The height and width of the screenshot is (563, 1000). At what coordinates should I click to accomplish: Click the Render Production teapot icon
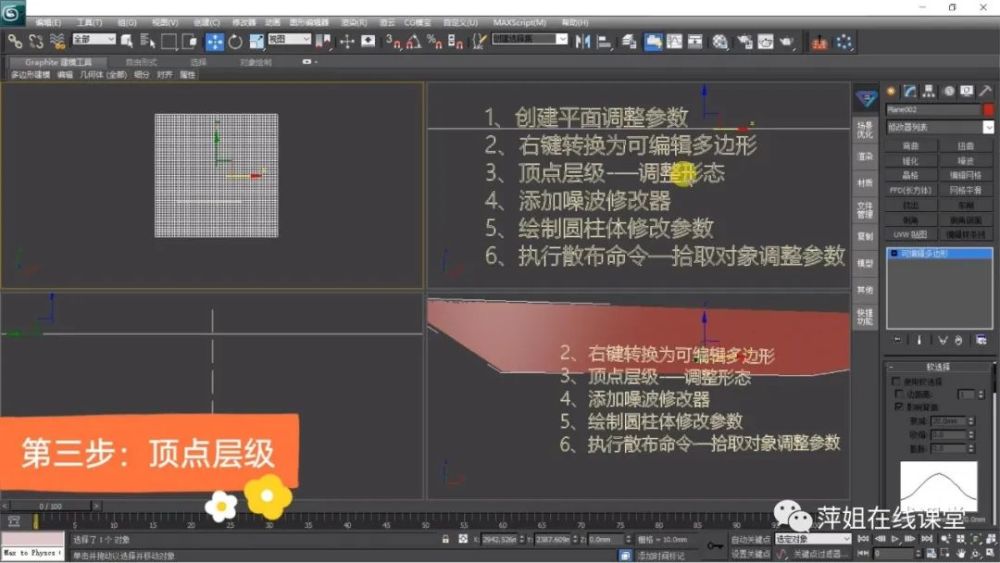click(x=786, y=42)
